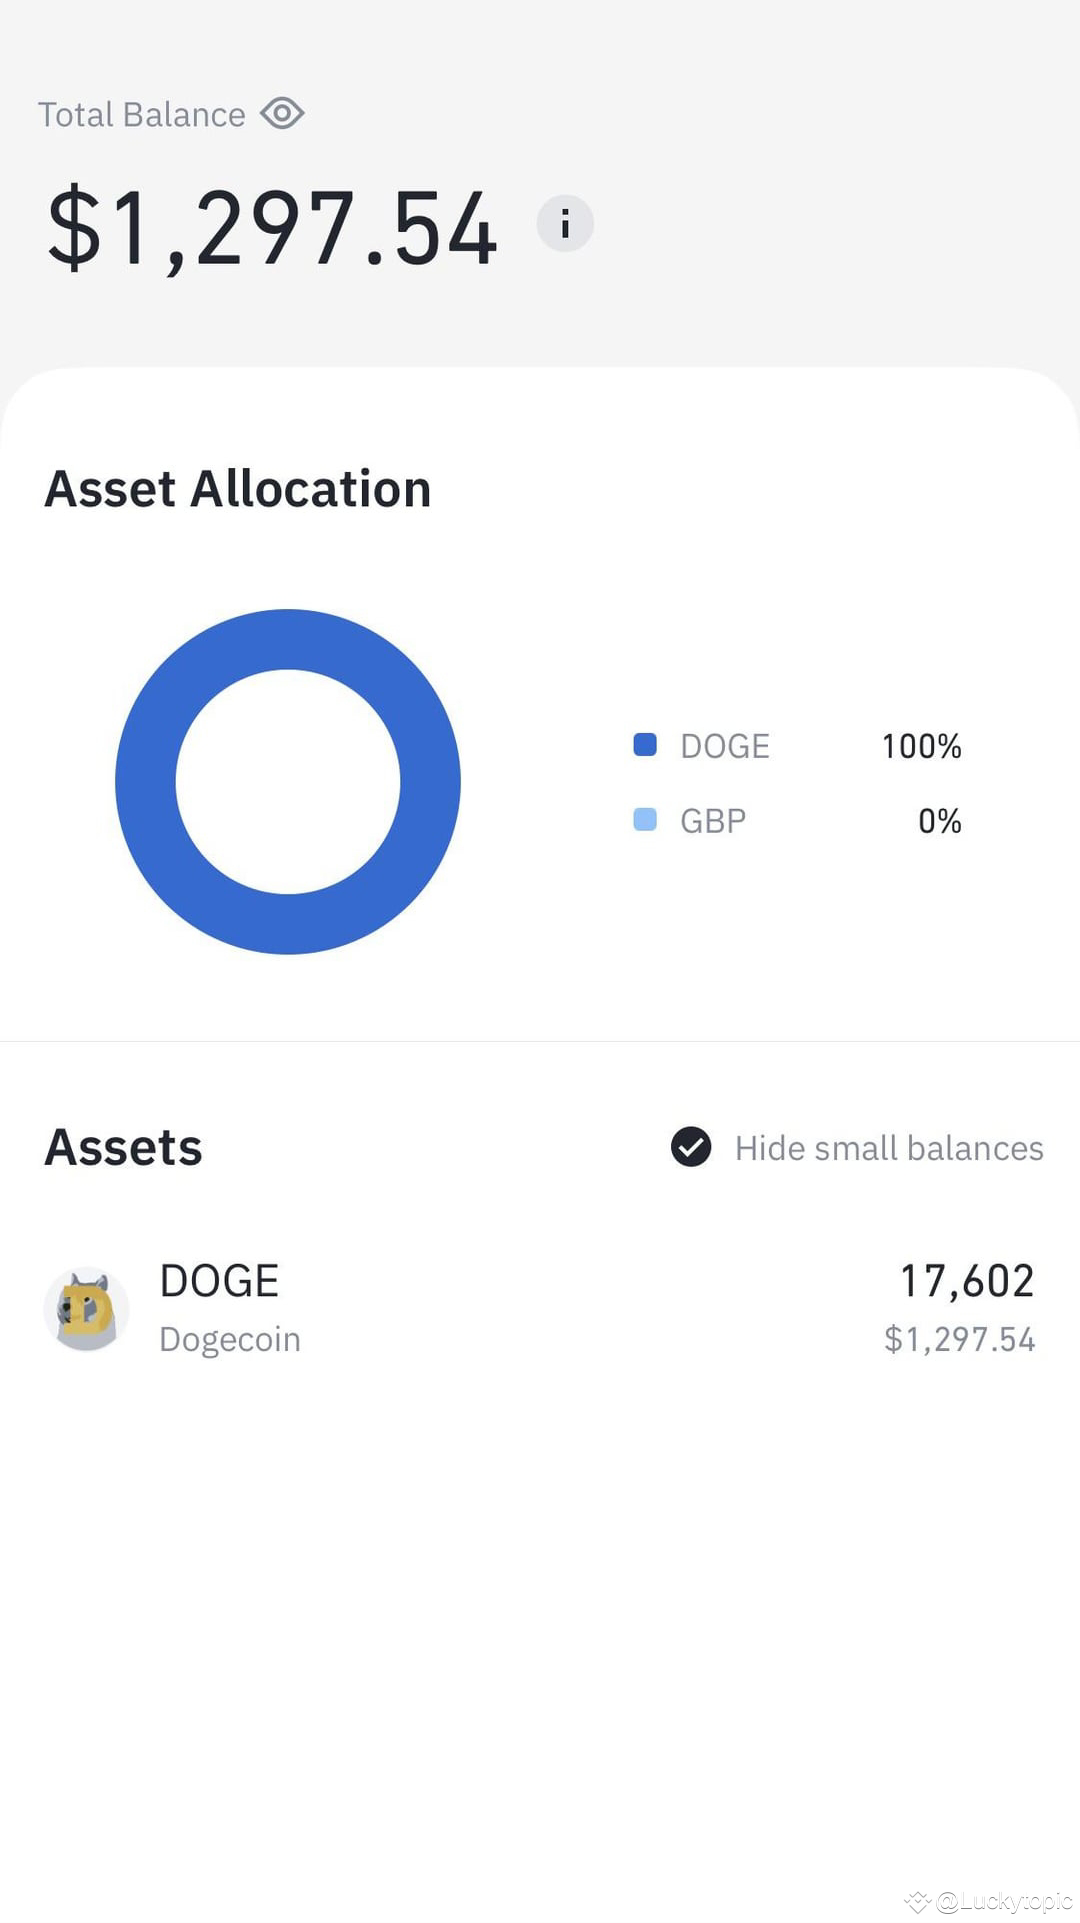1080x1923 pixels.
Task: Tap the $1,297.54 total balance amount
Action: point(272,229)
